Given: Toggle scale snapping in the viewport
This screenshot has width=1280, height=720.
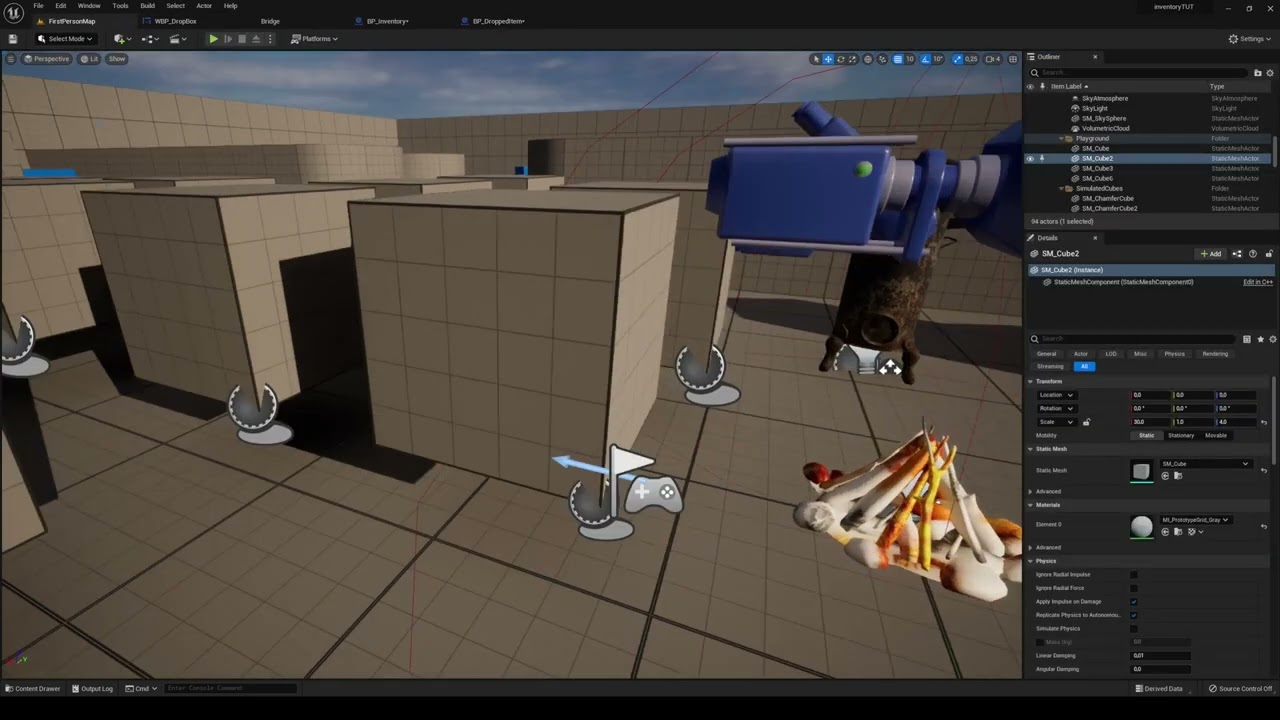Looking at the screenshot, I should click(958, 59).
